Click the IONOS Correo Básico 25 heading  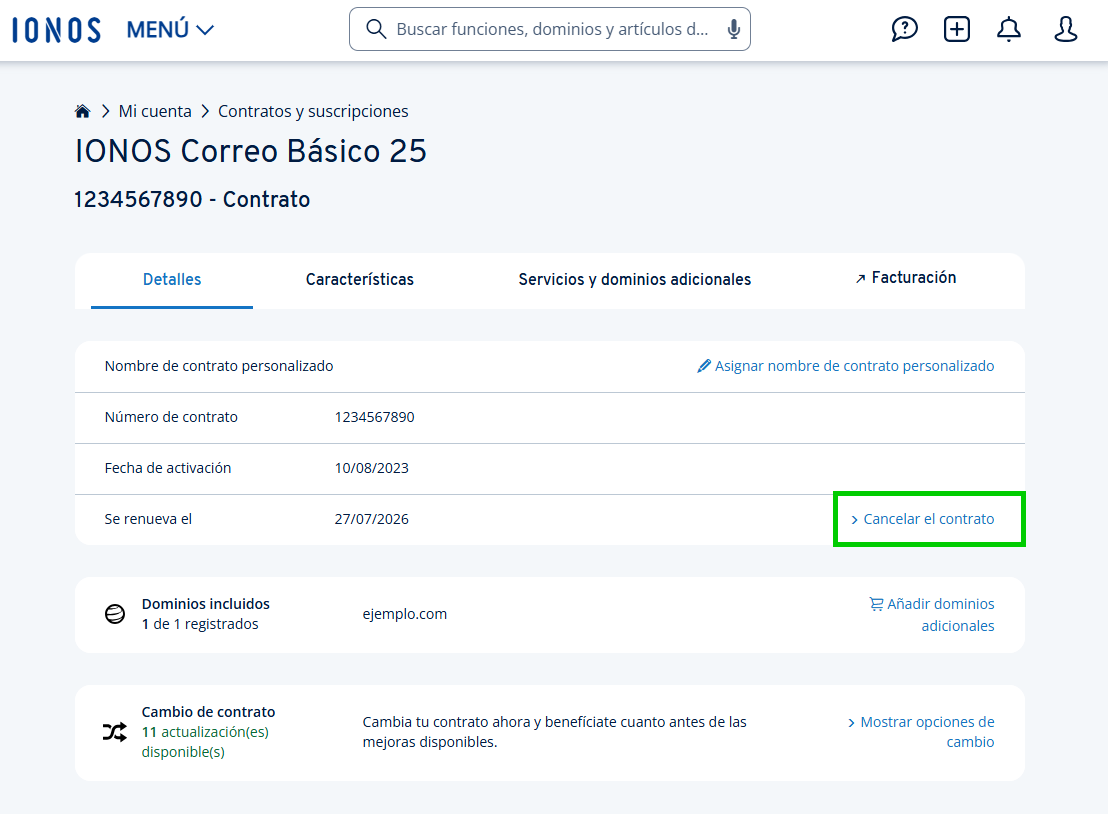251,151
